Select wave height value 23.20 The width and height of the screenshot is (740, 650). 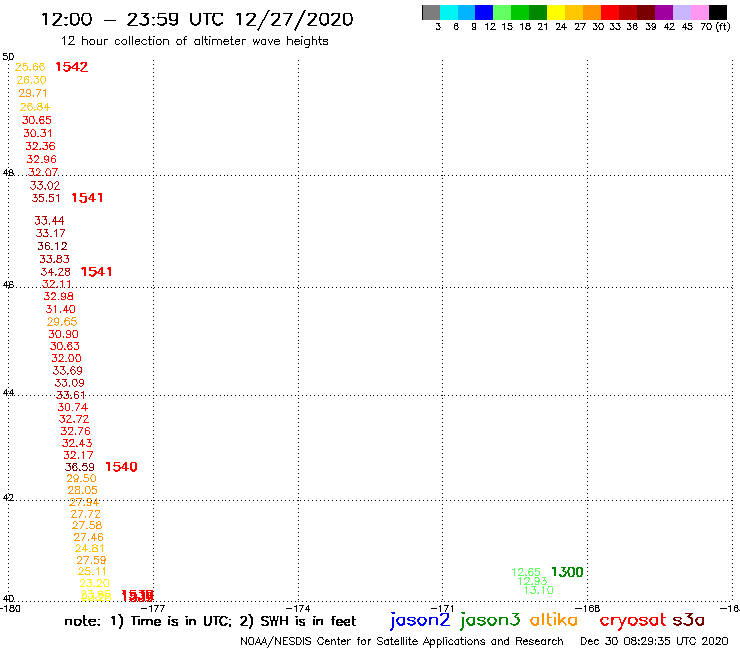94,583
